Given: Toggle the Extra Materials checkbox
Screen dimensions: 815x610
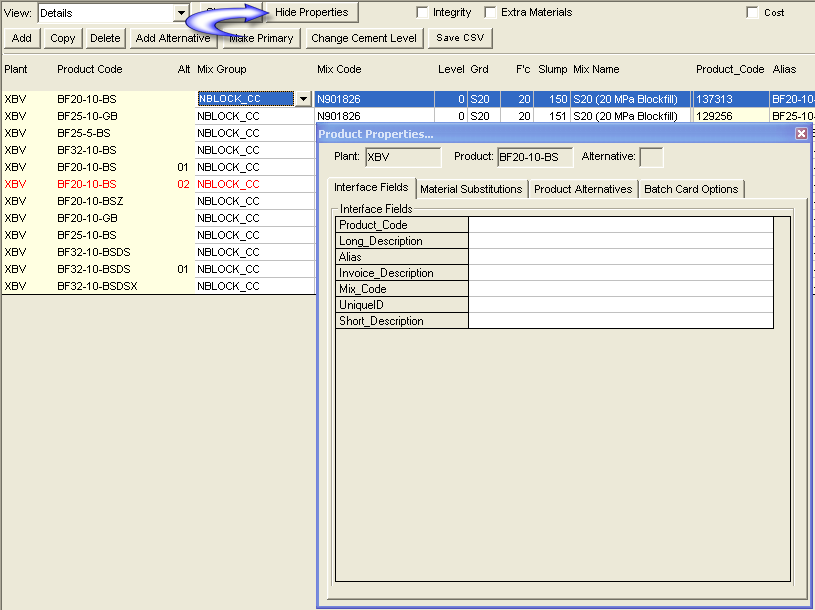Looking at the screenshot, I should tap(491, 13).
